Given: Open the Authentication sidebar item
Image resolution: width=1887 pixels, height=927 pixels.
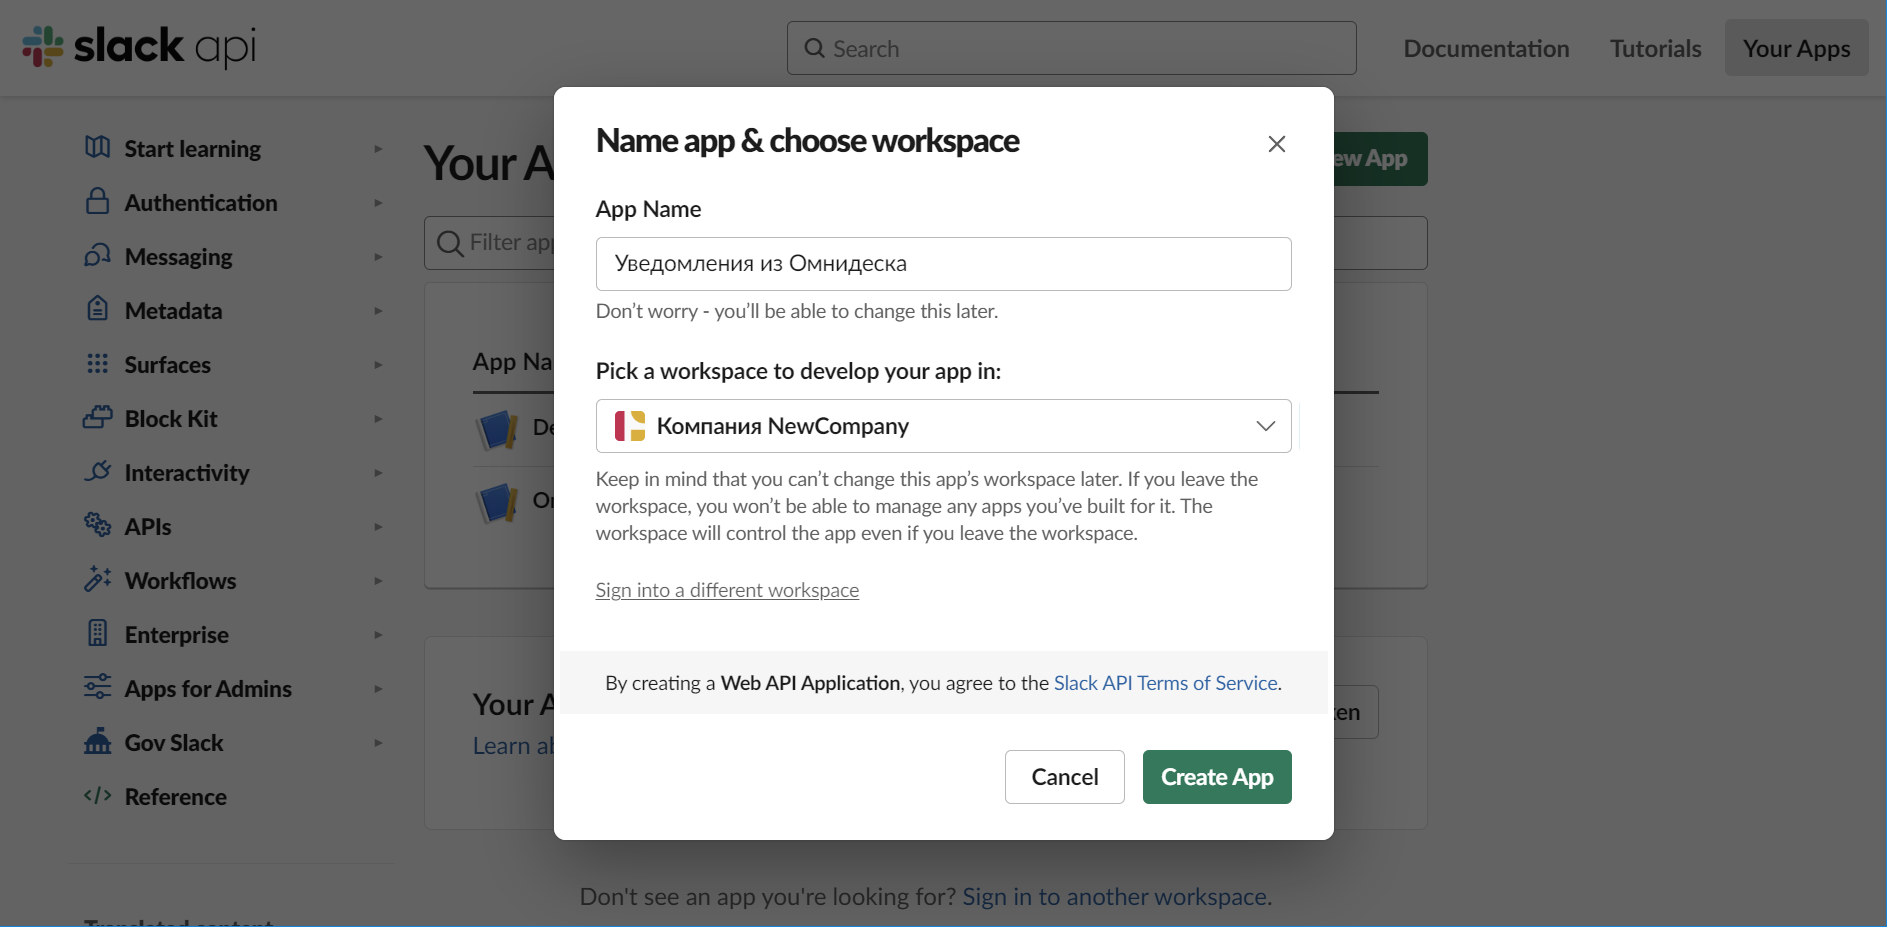Looking at the screenshot, I should click(201, 203).
